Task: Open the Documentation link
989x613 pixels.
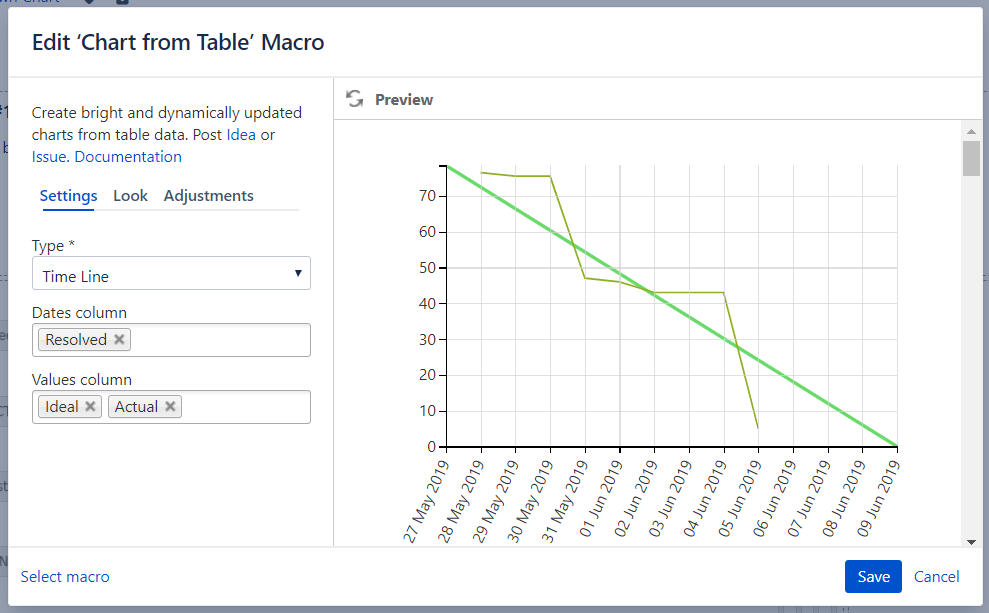Action: pos(128,157)
